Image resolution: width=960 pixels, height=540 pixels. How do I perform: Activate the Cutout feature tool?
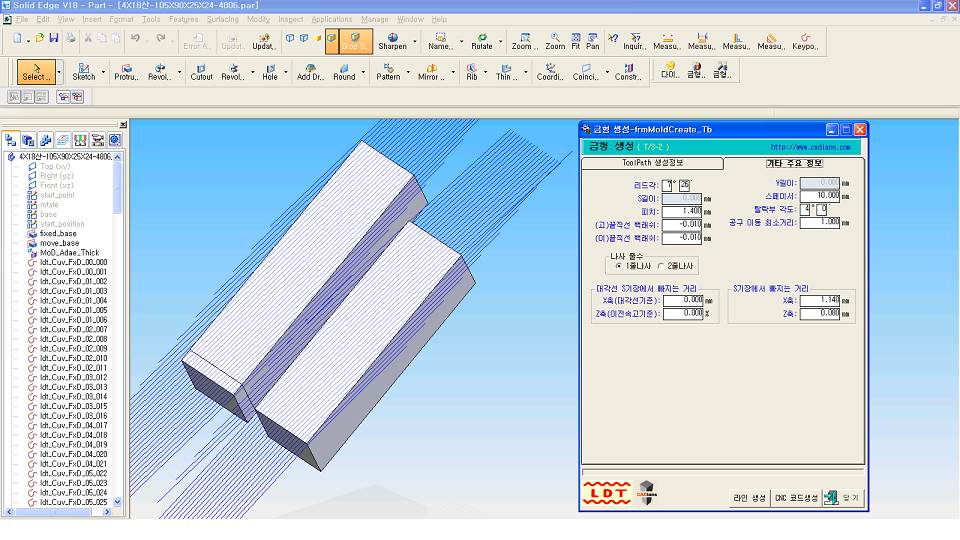(x=202, y=71)
